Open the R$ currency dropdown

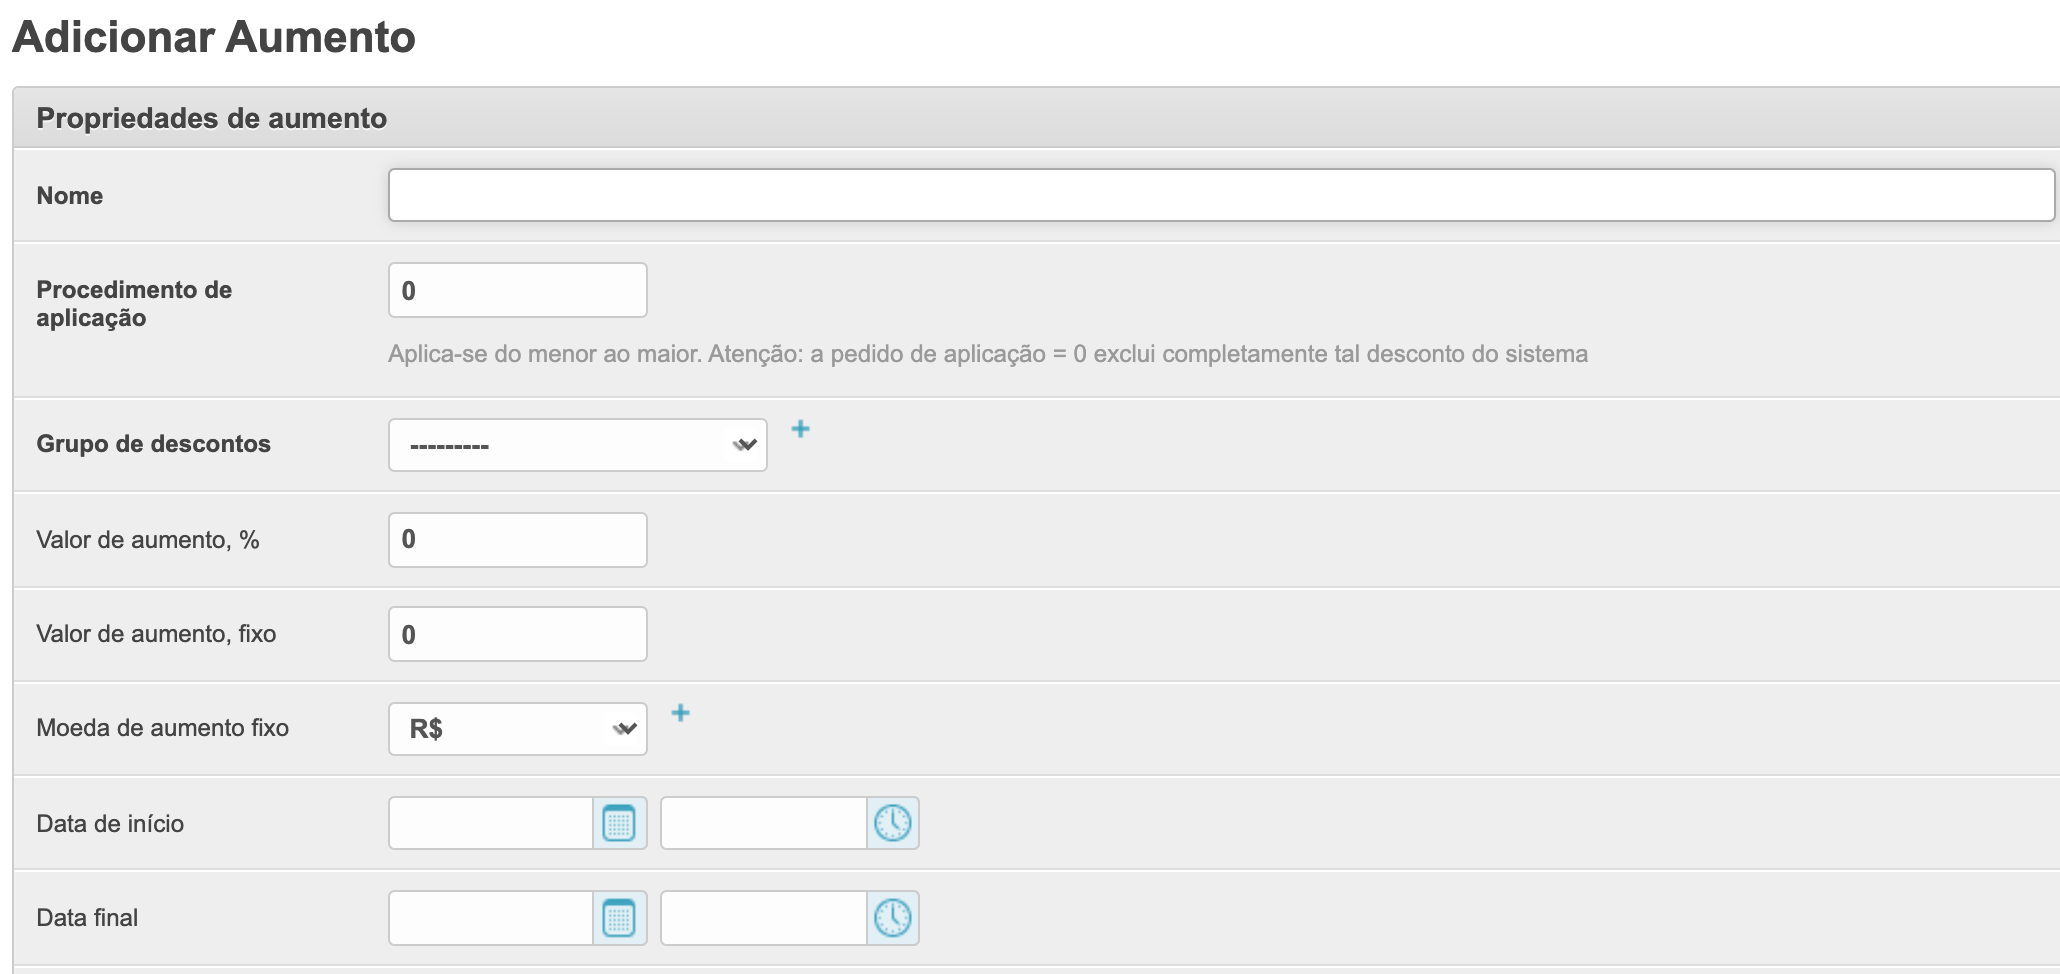click(517, 729)
